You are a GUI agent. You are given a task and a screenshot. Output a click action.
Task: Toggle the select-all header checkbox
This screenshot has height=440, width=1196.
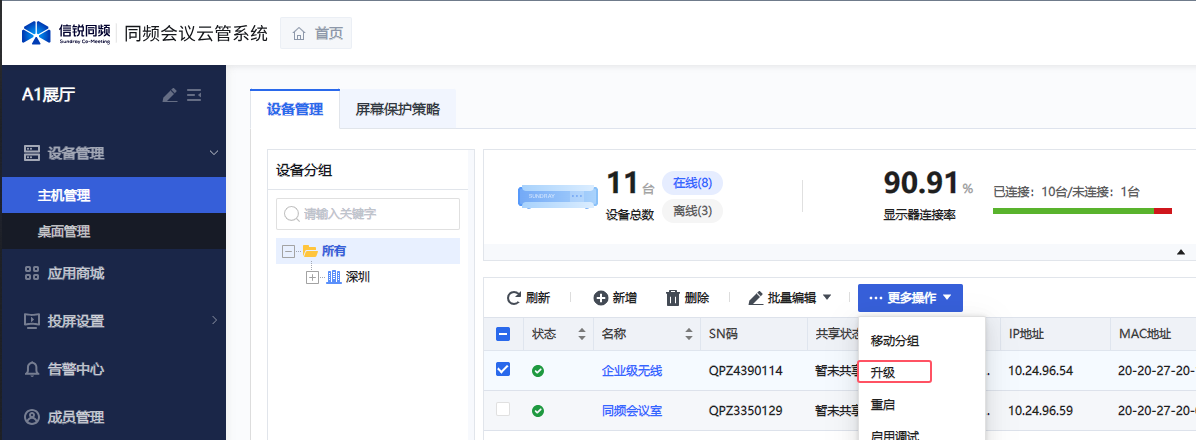point(503,334)
